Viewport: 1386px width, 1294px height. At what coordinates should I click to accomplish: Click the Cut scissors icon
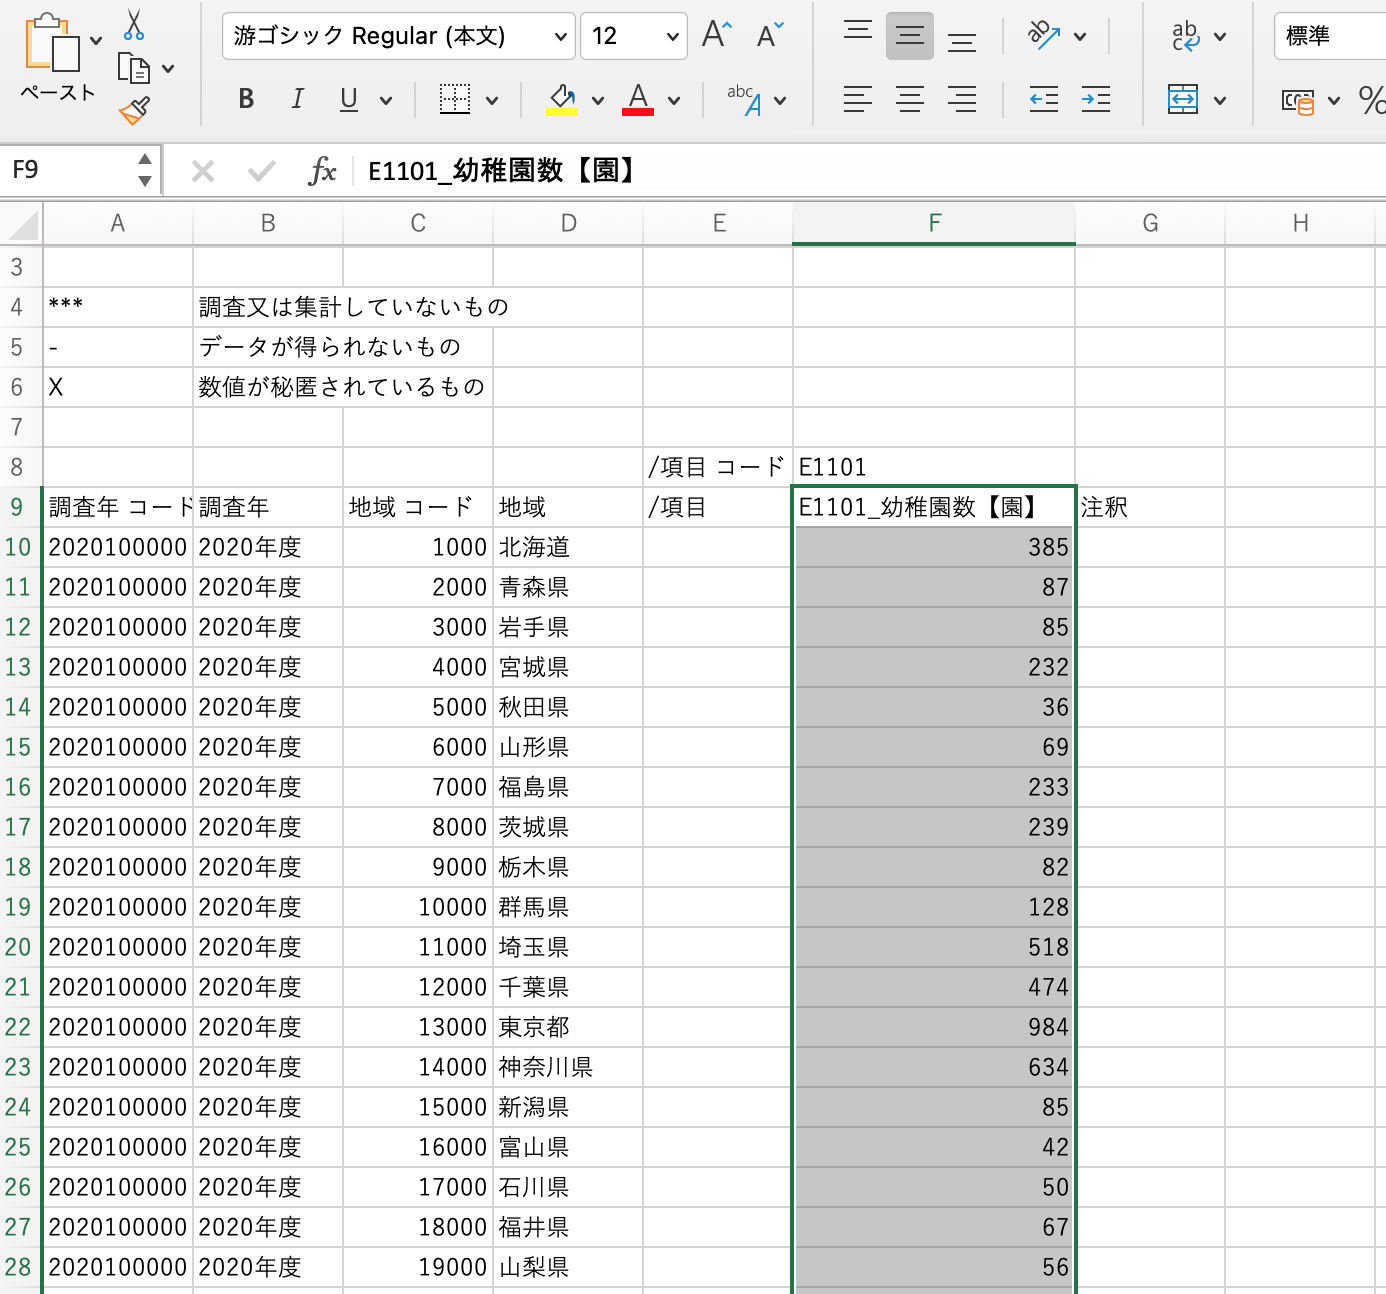134,25
